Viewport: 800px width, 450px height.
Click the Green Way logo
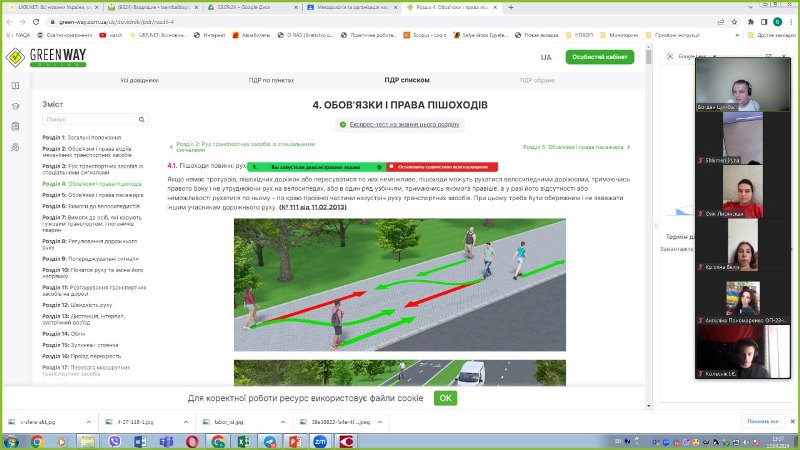coord(46,58)
